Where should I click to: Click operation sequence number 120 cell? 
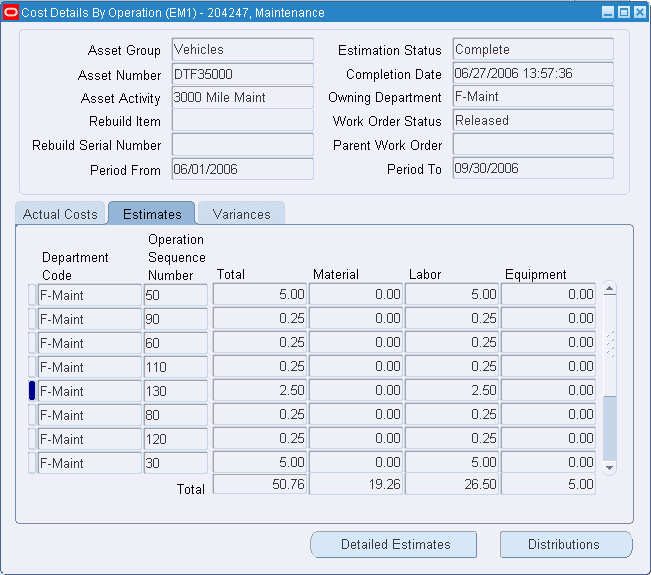[176, 439]
